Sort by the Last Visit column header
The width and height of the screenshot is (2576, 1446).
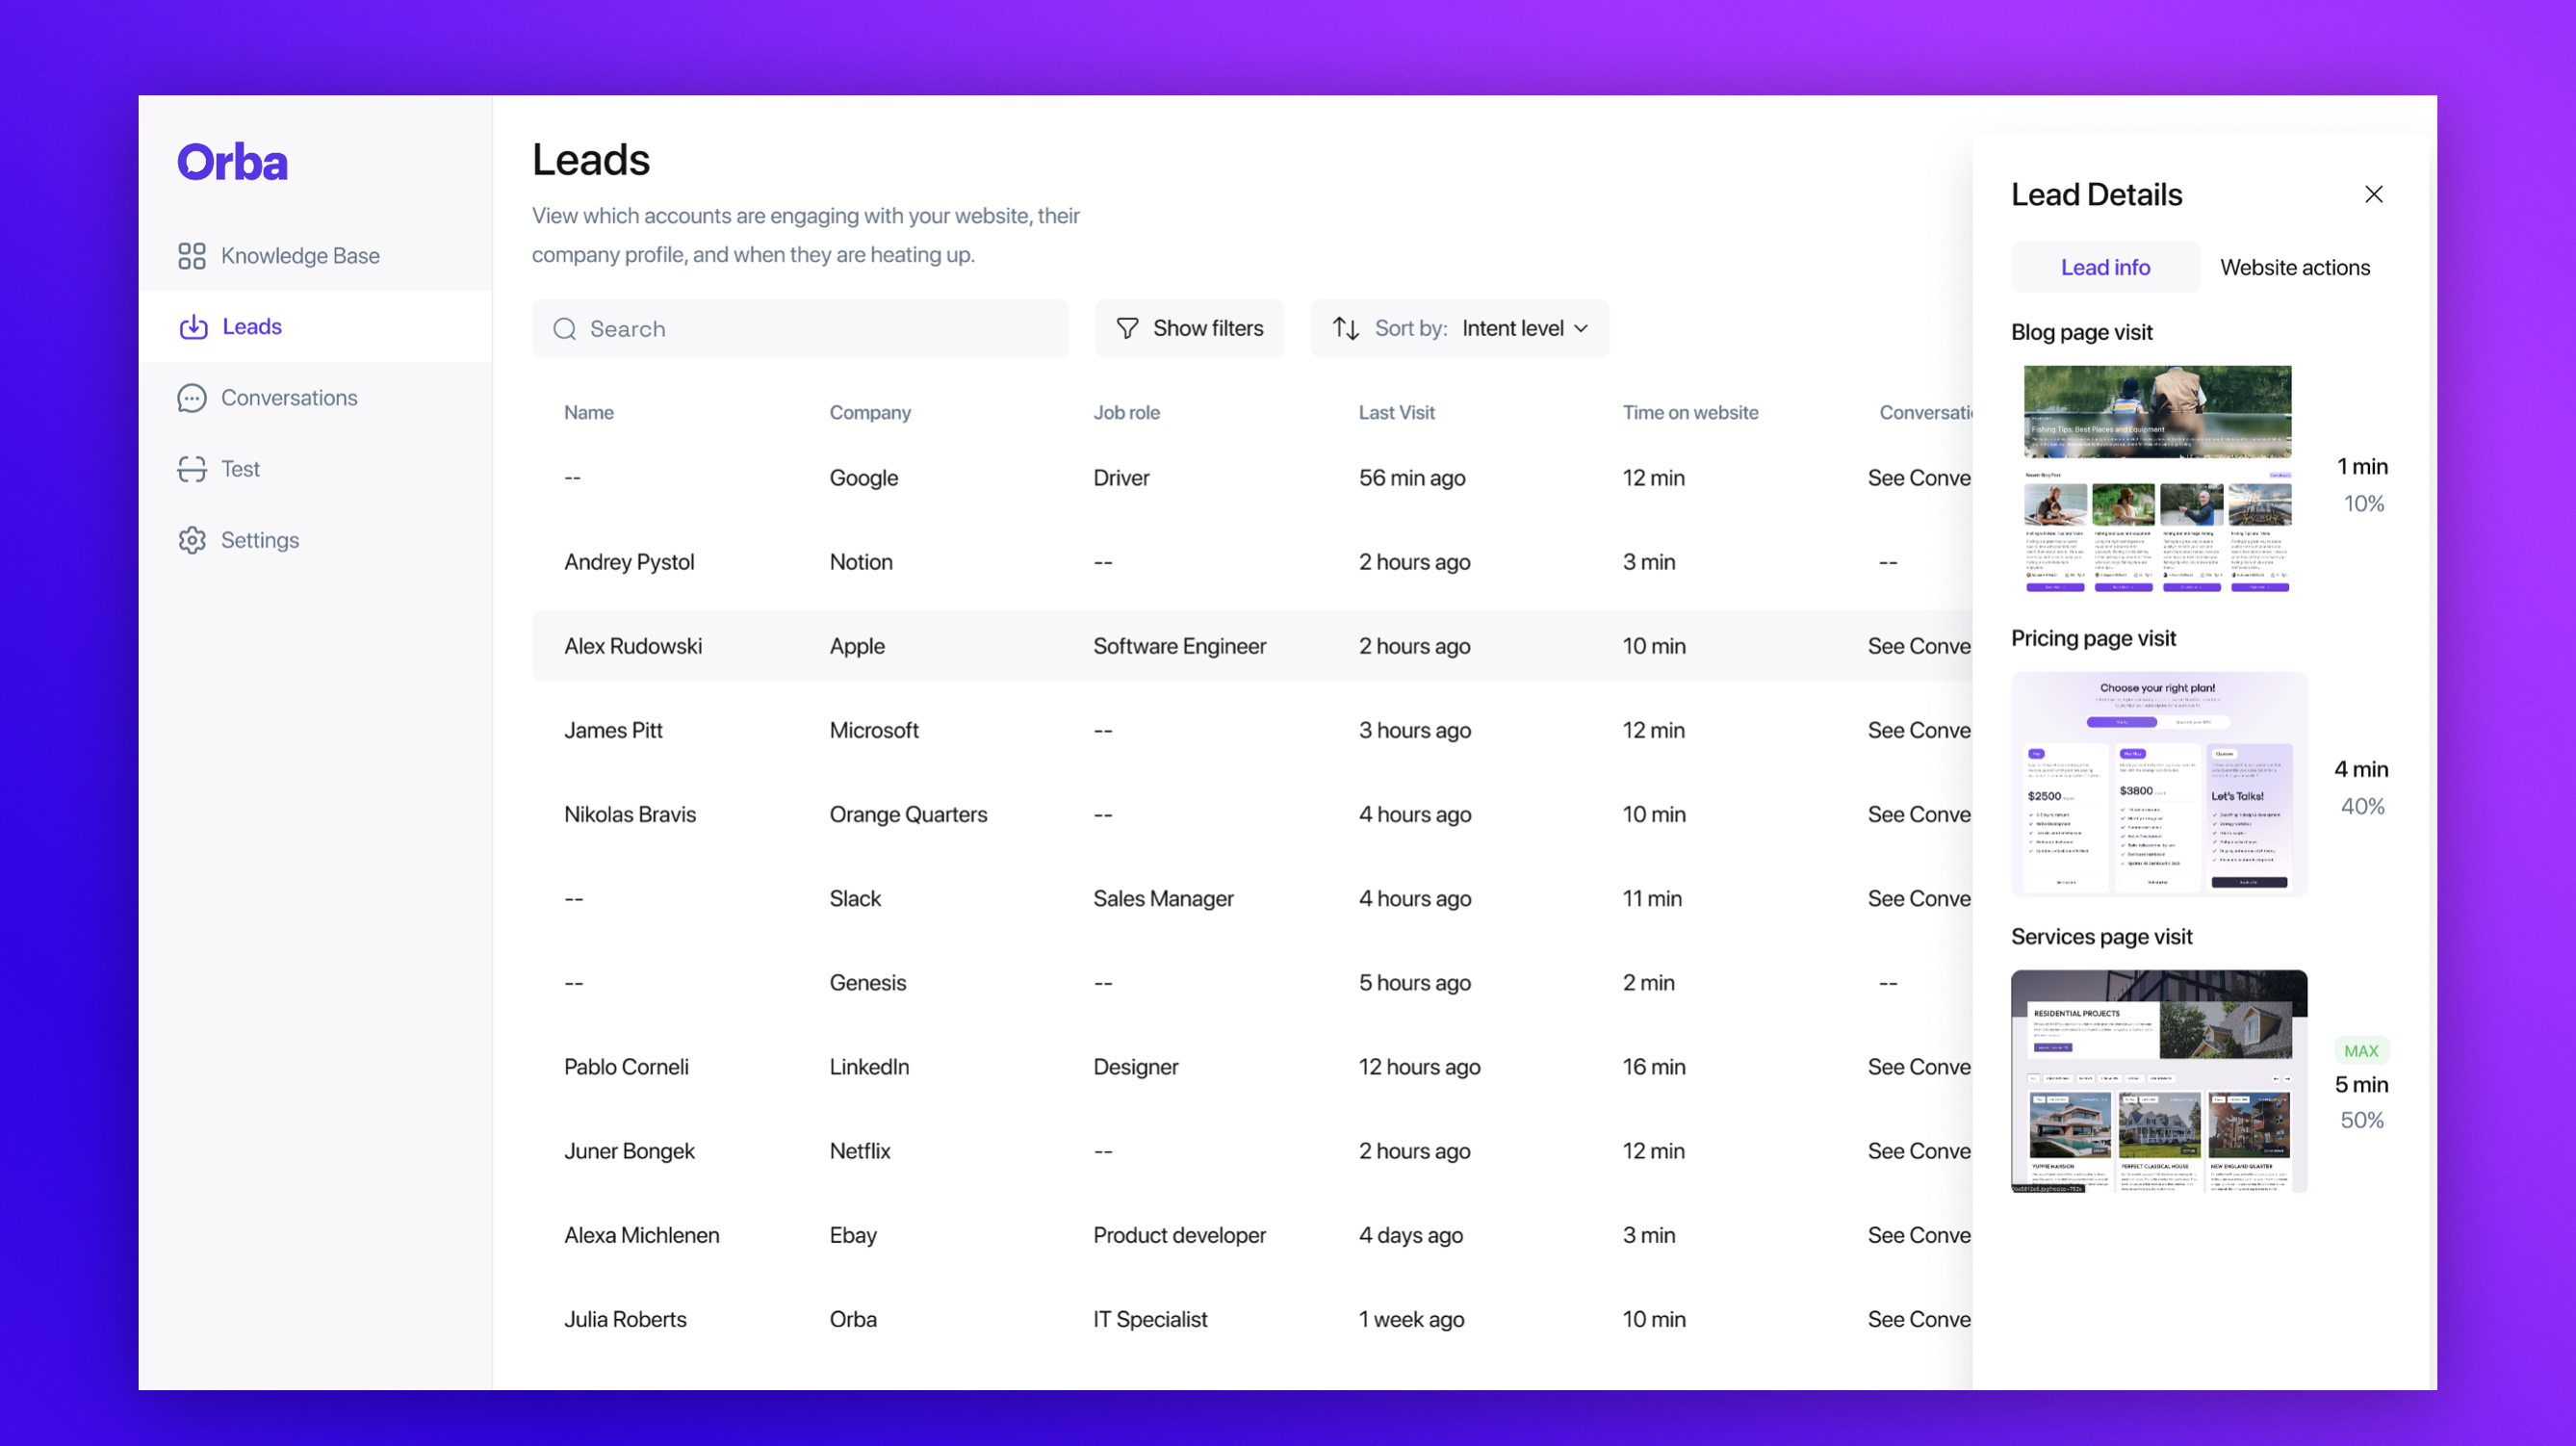point(1396,412)
